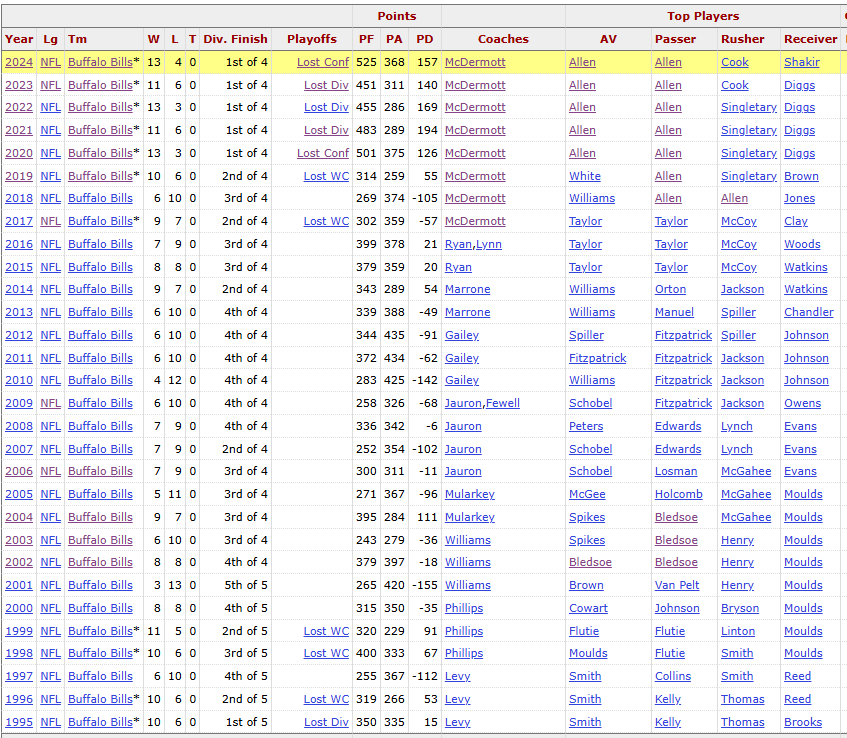Sort by Div. Finish column header
Image resolution: width=847 pixels, height=738 pixels.
[x=235, y=39]
